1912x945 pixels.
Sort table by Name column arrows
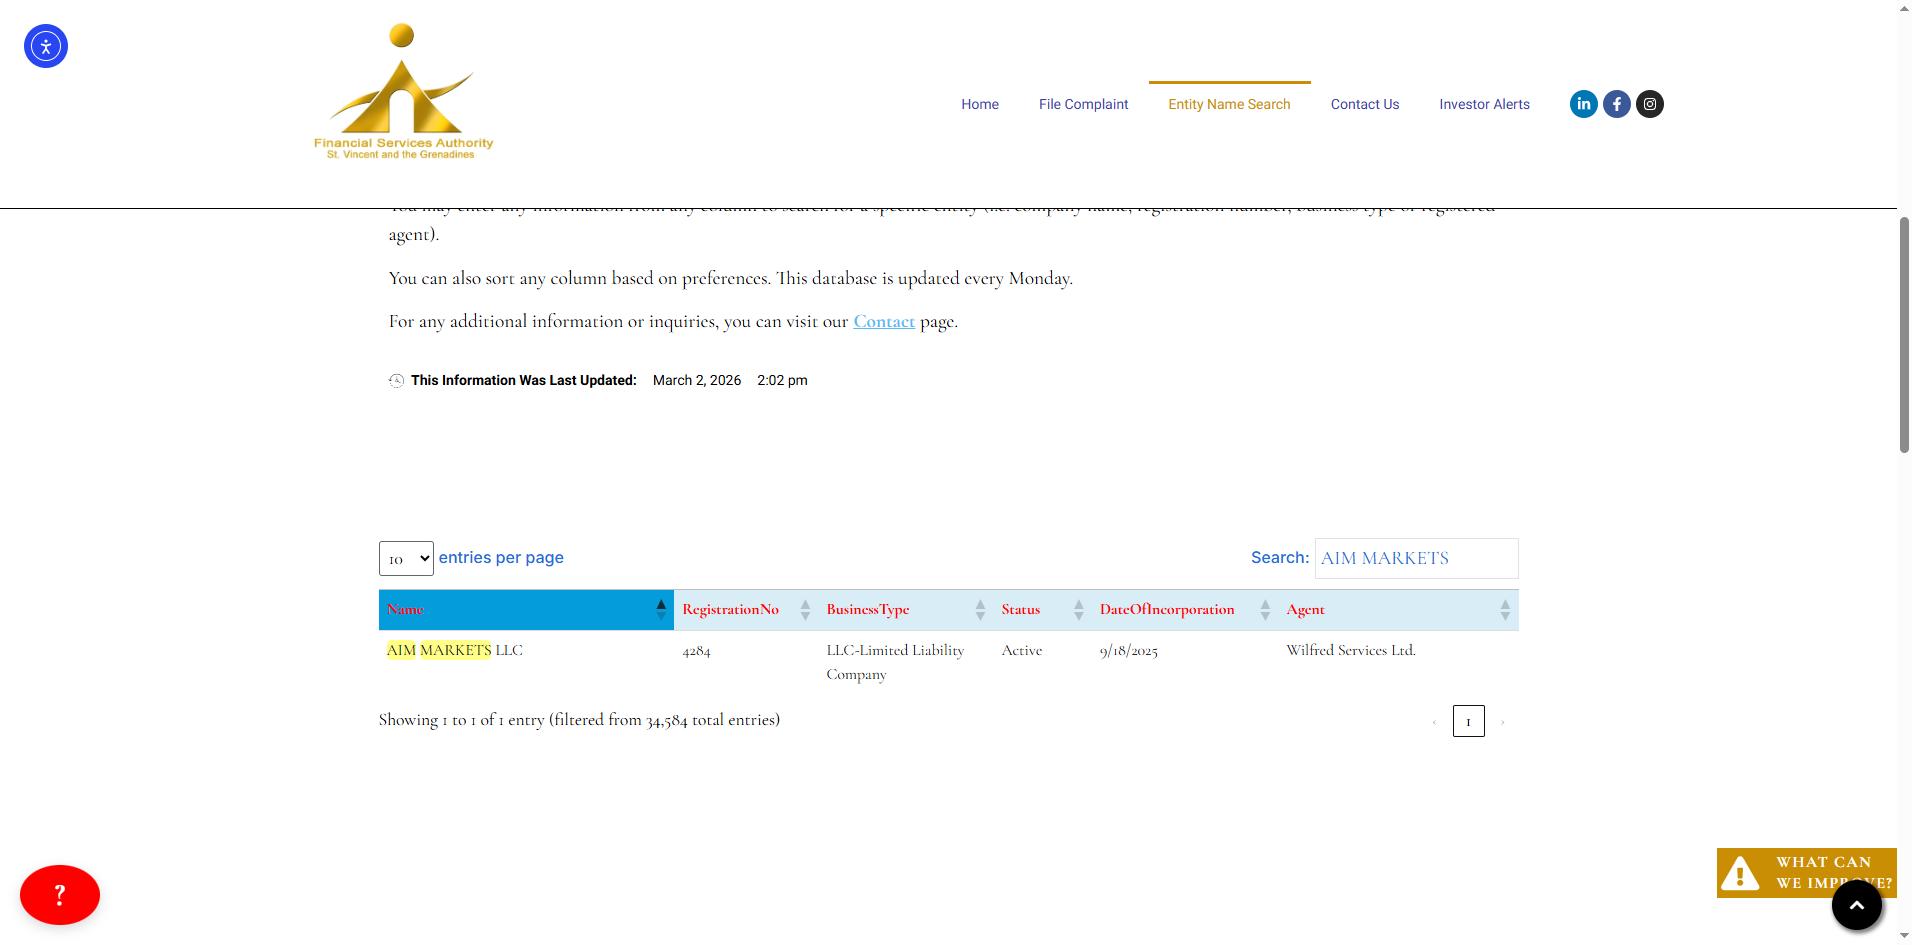[661, 609]
